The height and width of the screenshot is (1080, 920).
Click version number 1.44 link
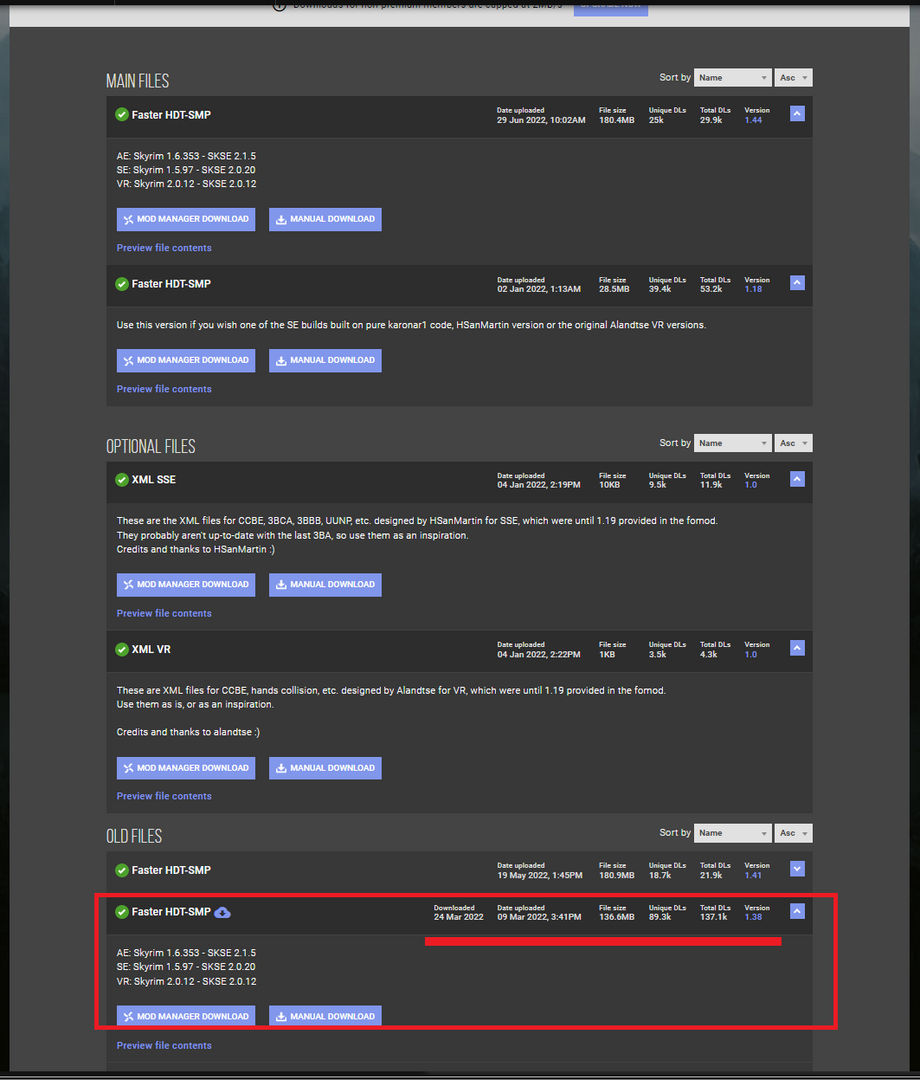click(x=753, y=121)
